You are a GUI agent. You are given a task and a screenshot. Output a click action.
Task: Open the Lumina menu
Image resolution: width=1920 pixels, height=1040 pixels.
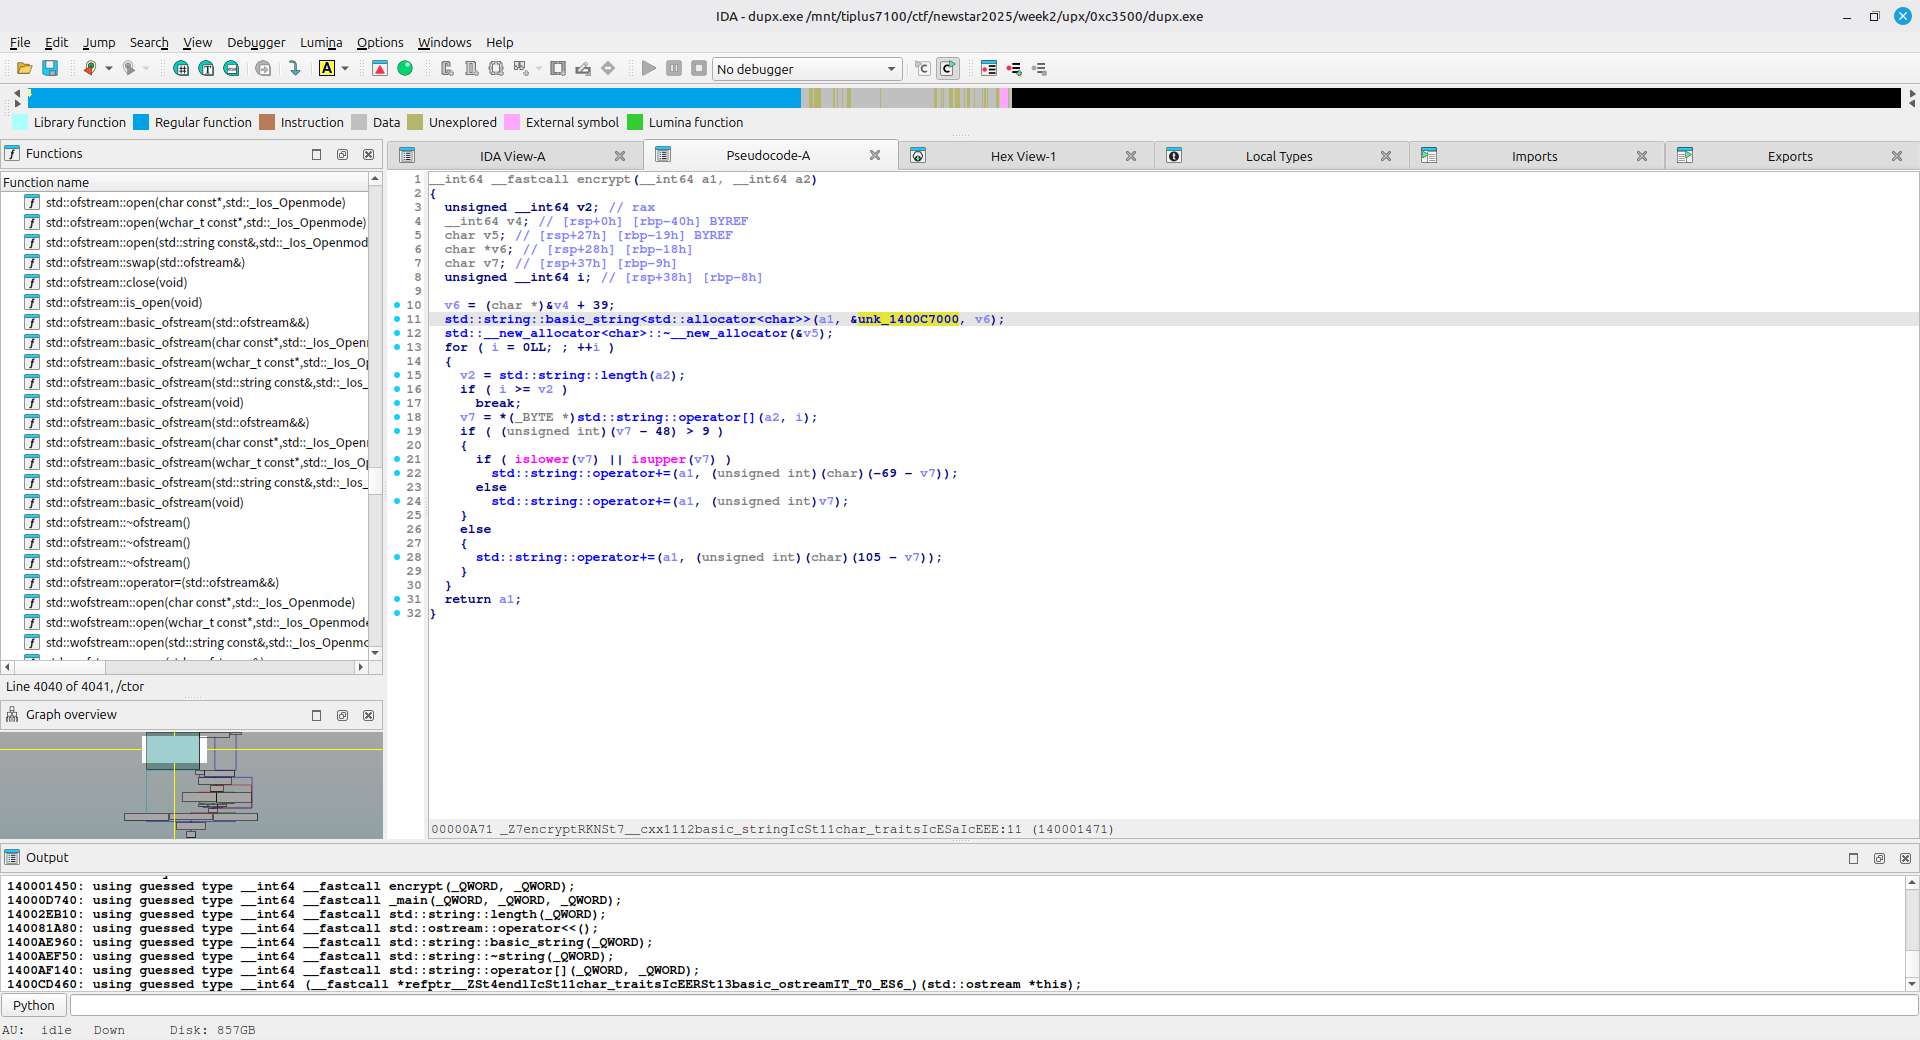point(320,42)
